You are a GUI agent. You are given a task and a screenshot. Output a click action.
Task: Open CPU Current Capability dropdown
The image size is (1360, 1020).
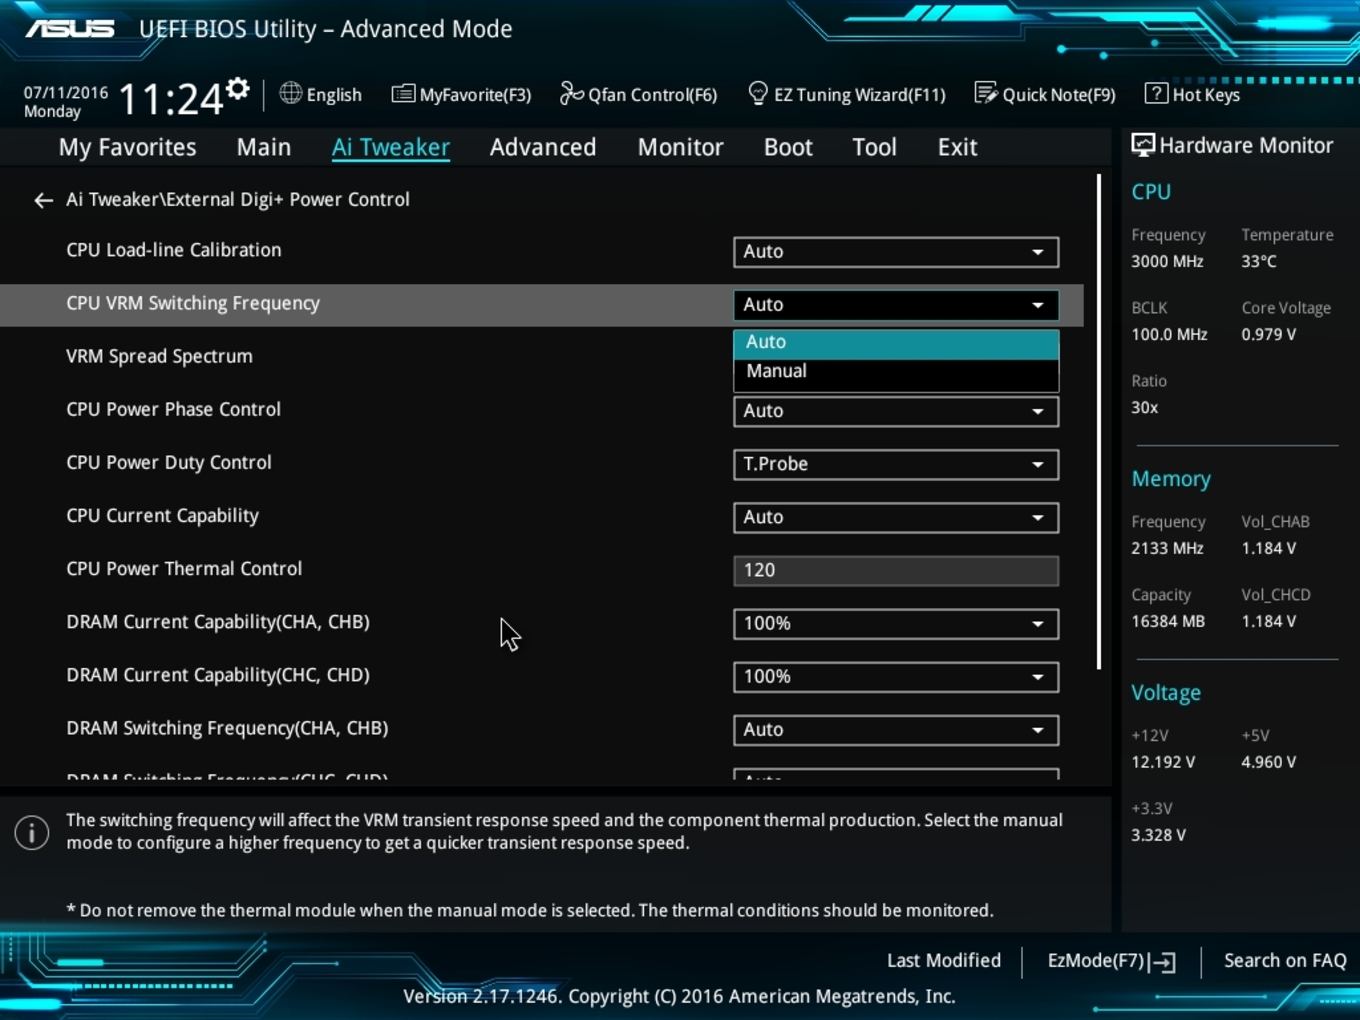tap(896, 517)
